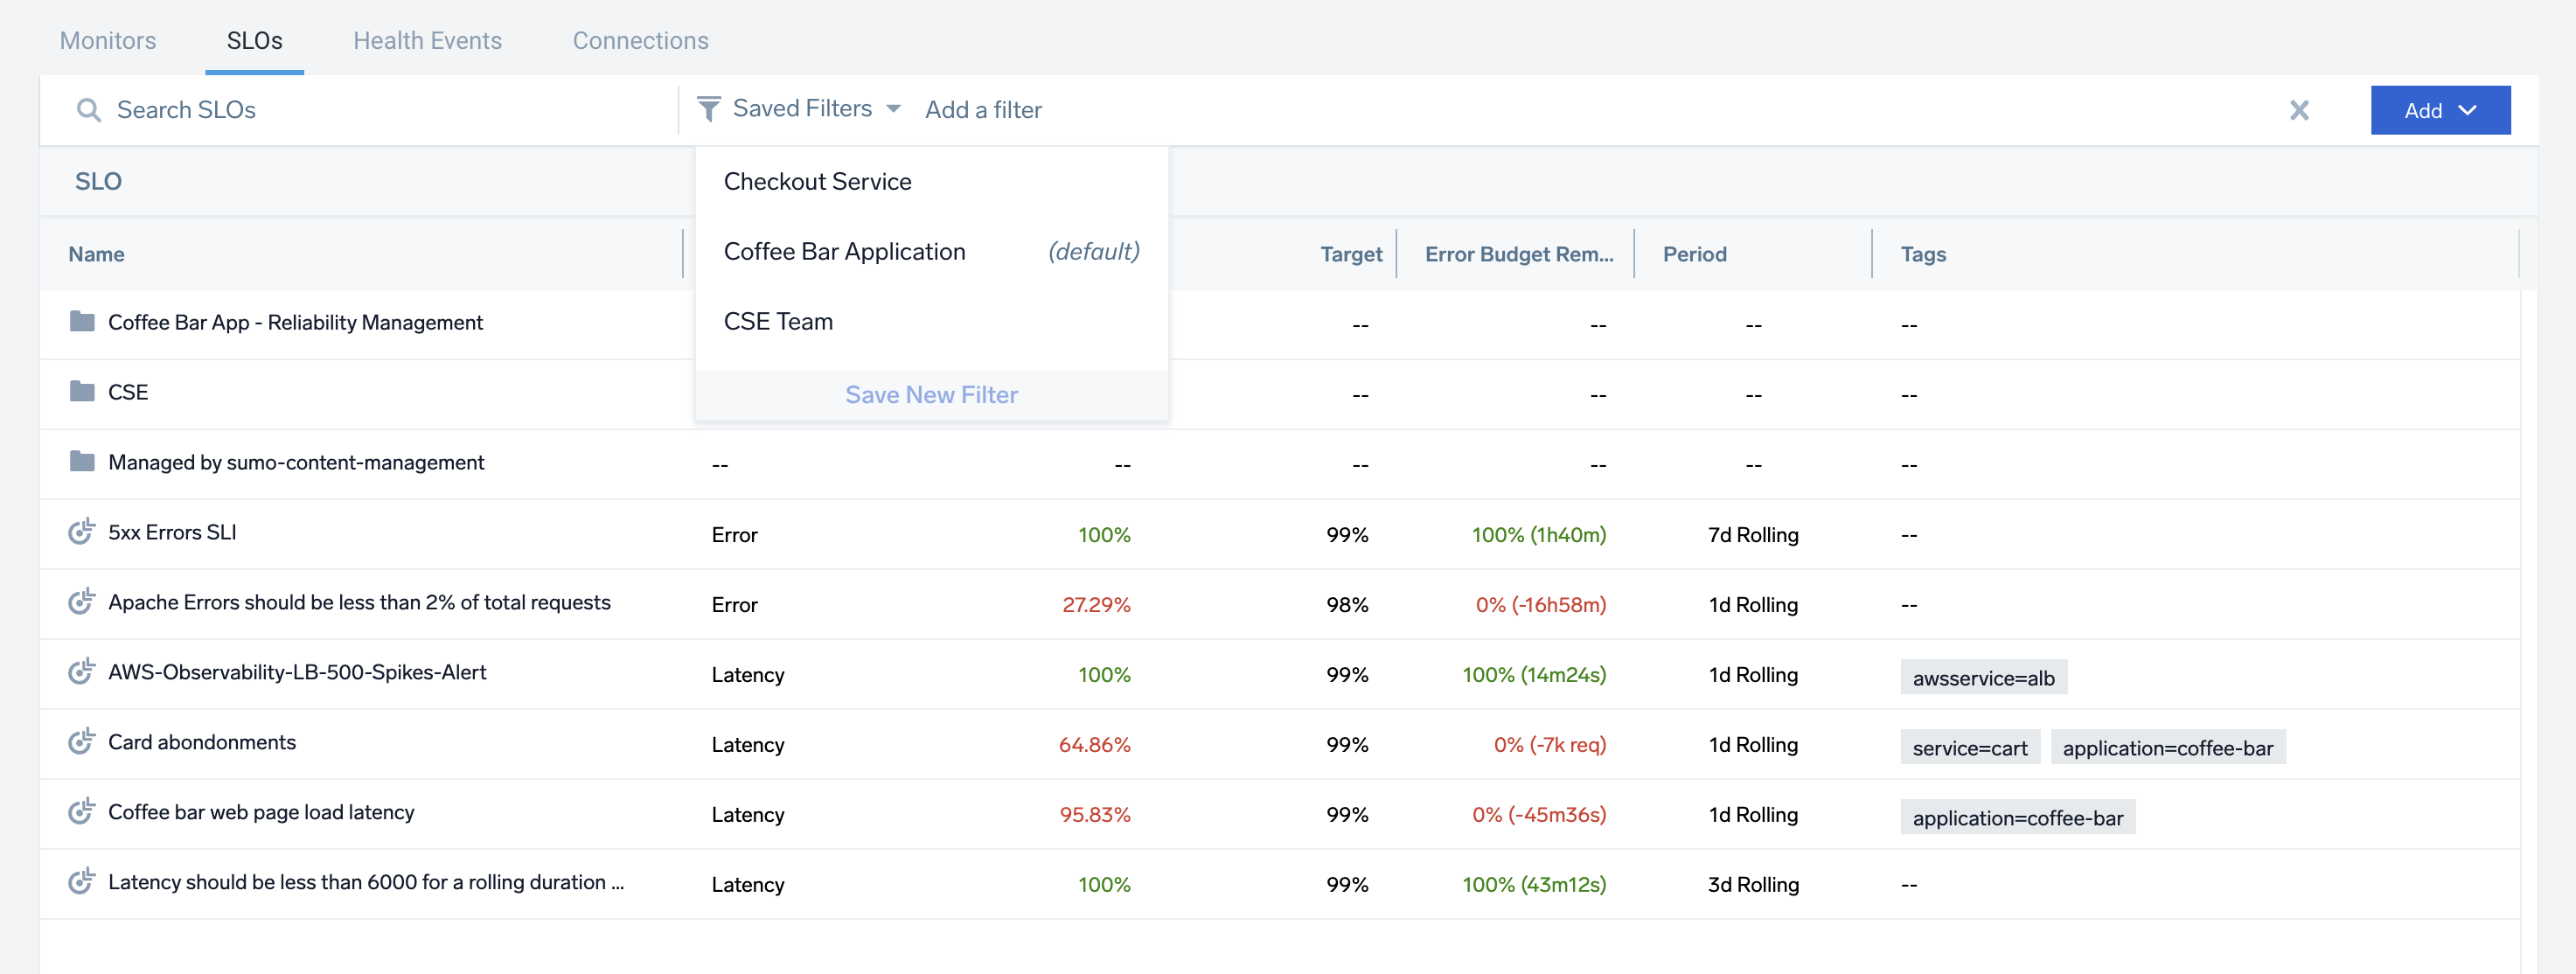Open the Saved Filters dropdown
This screenshot has height=974, width=2576.
point(815,109)
